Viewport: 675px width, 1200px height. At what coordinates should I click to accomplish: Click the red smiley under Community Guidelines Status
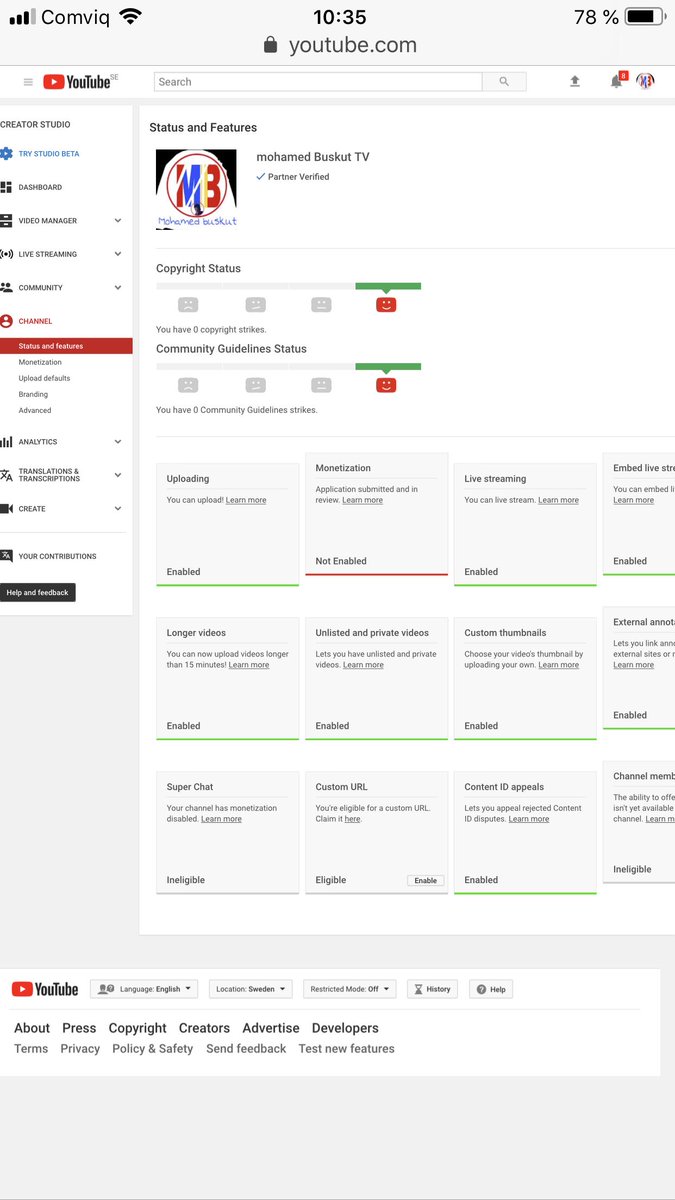[x=386, y=385]
